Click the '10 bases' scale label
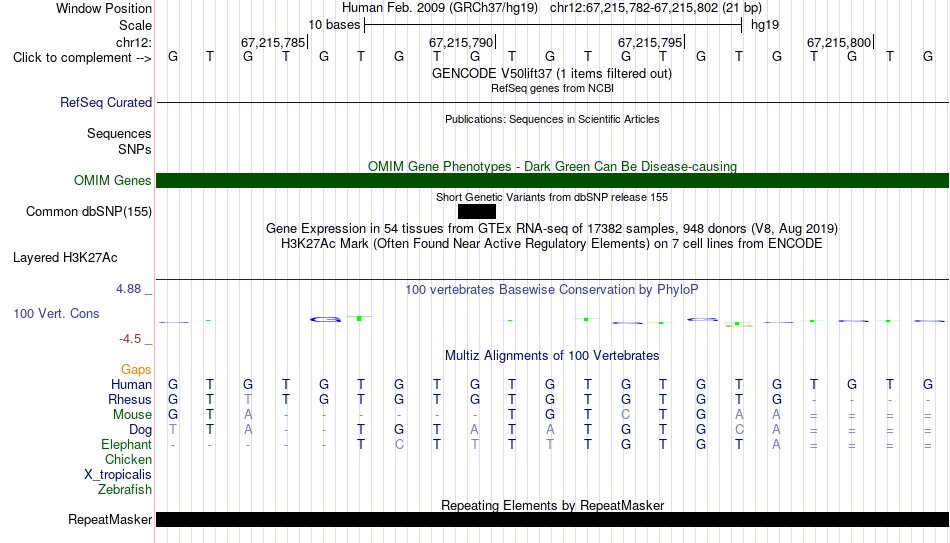950x543 pixels. tap(334, 25)
